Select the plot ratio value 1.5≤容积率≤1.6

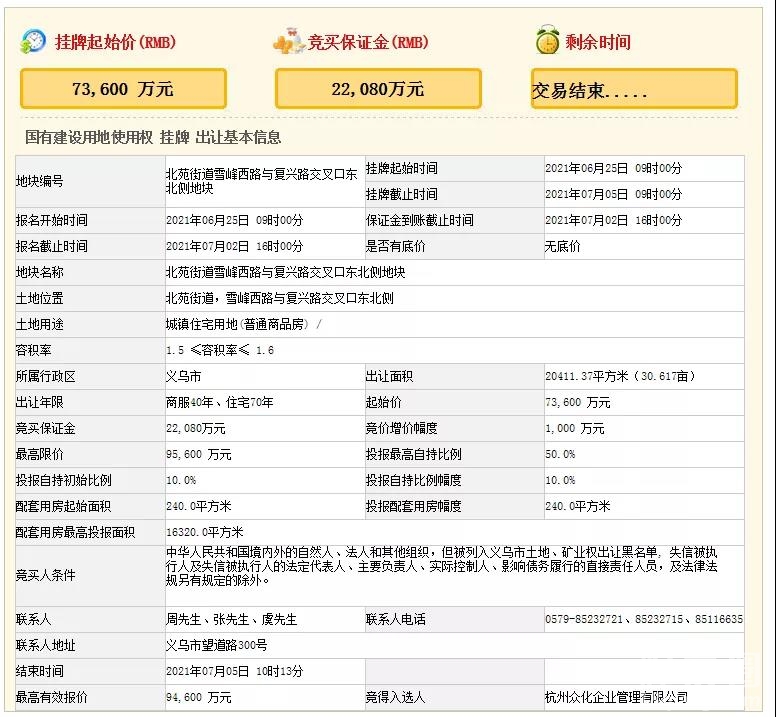point(220,351)
